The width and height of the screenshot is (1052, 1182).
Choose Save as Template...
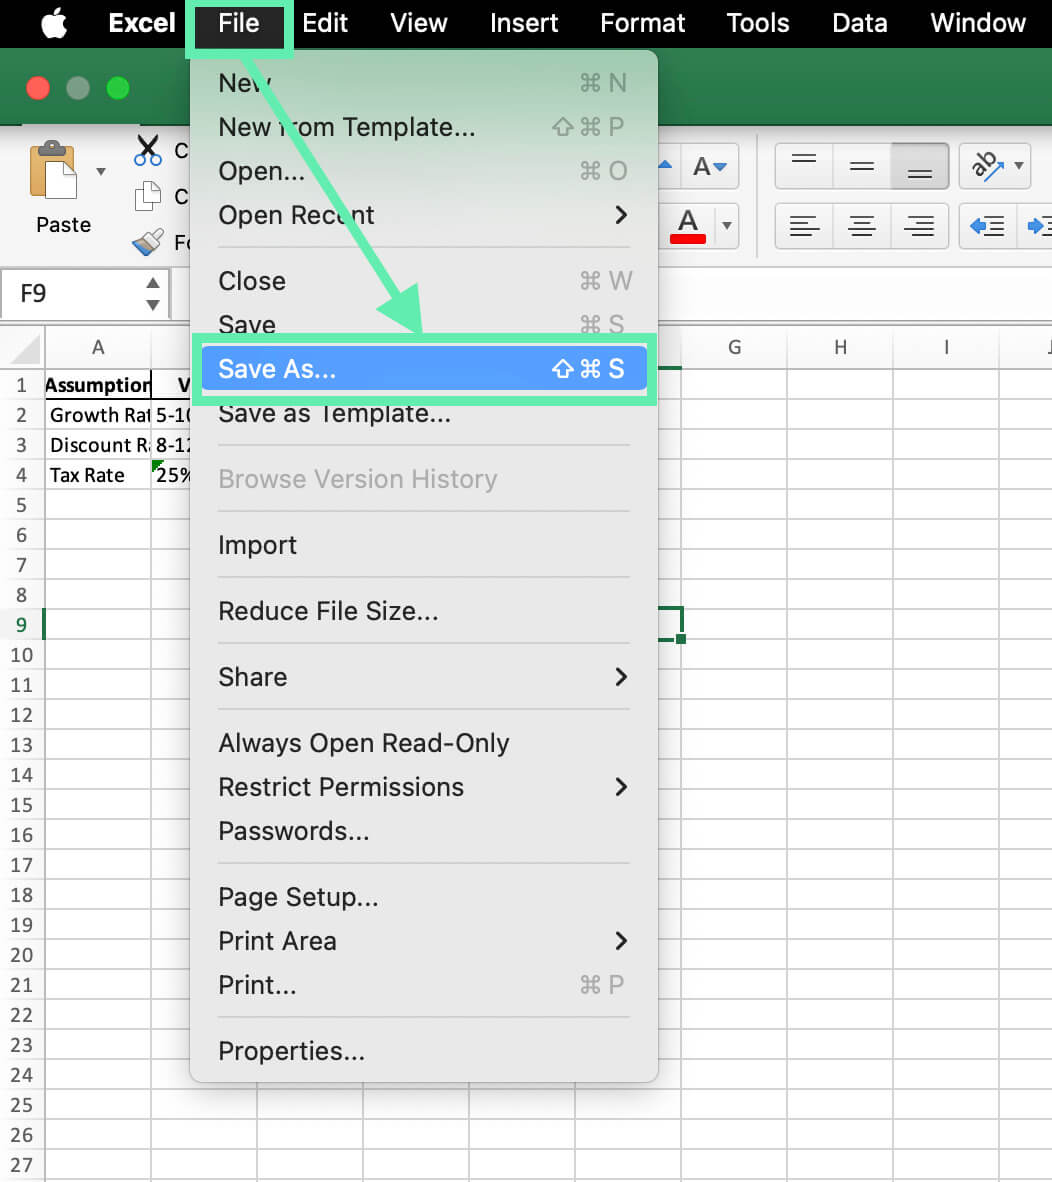pyautogui.click(x=424, y=413)
